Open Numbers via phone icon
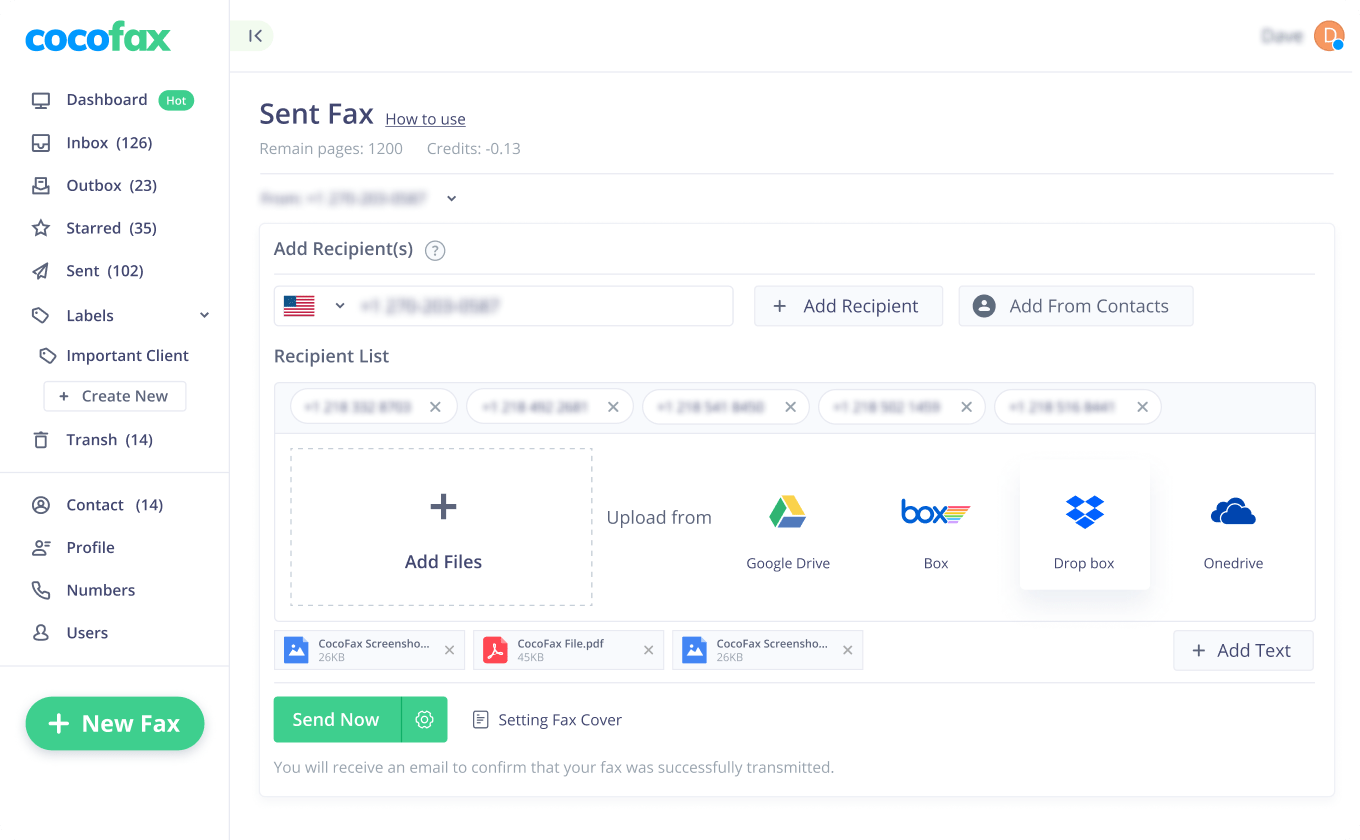 click(x=41, y=590)
